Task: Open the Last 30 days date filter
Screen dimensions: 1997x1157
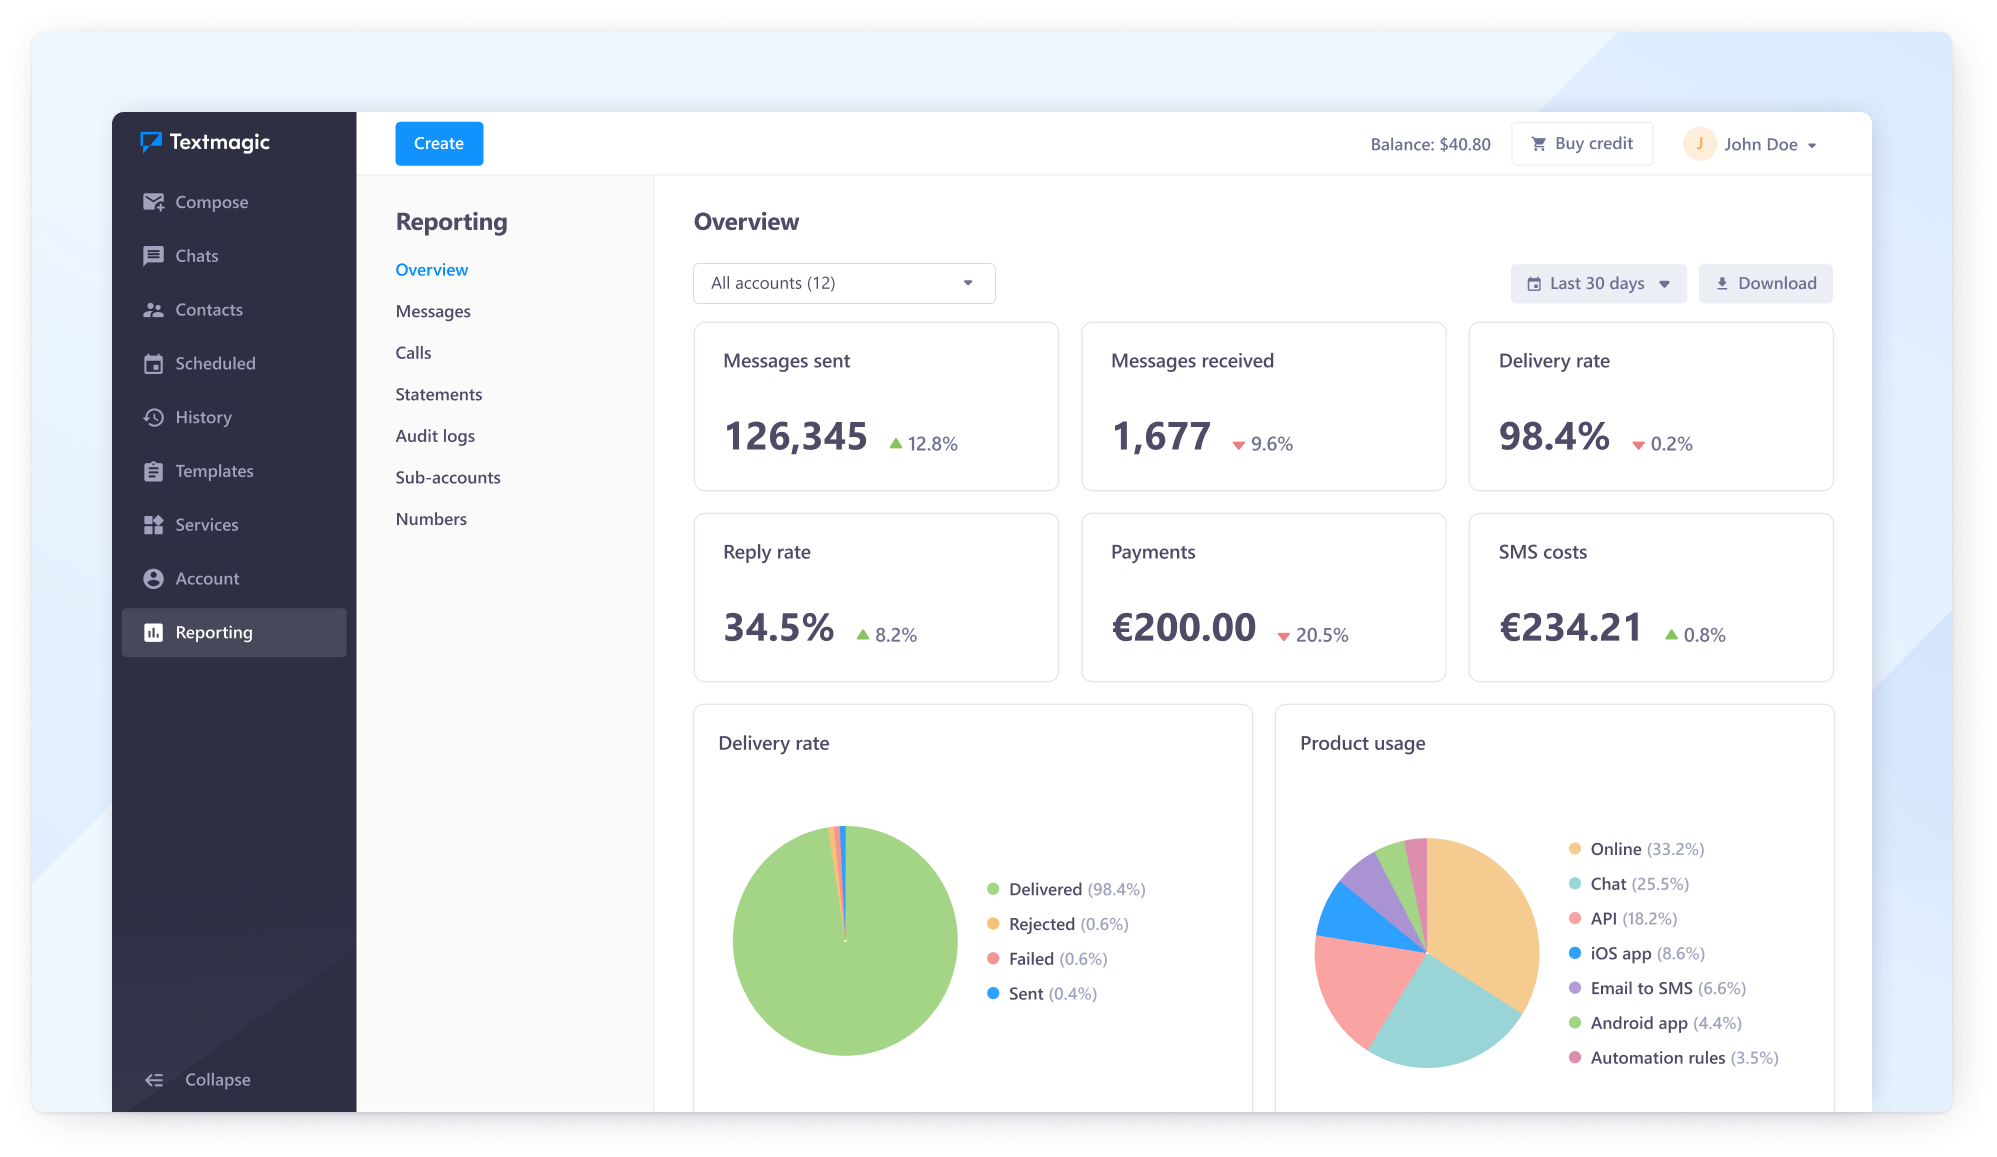Action: pos(1598,284)
